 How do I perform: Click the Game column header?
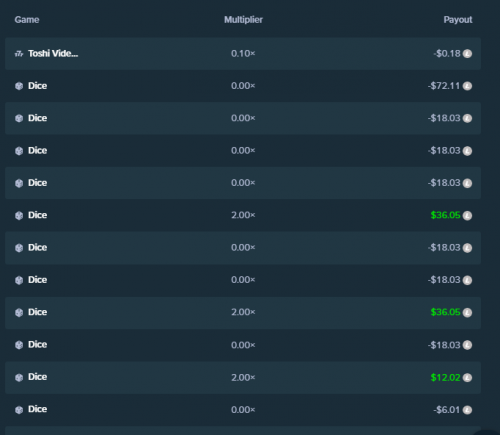(27, 20)
